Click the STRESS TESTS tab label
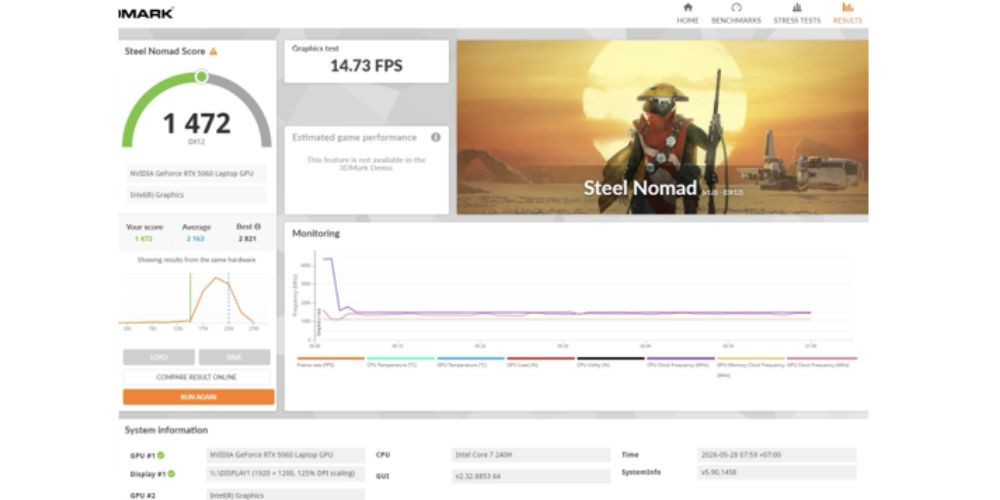Image resolution: width=1000 pixels, height=500 pixels. (797, 20)
